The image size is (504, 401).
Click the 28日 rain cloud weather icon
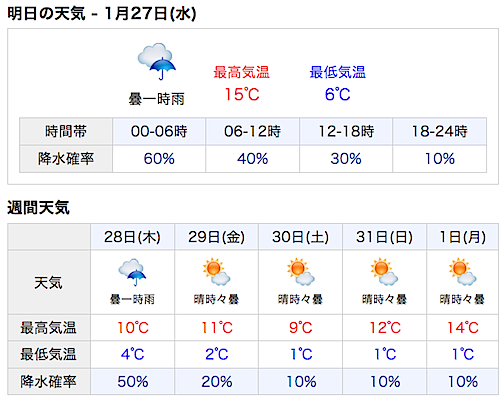[132, 272]
